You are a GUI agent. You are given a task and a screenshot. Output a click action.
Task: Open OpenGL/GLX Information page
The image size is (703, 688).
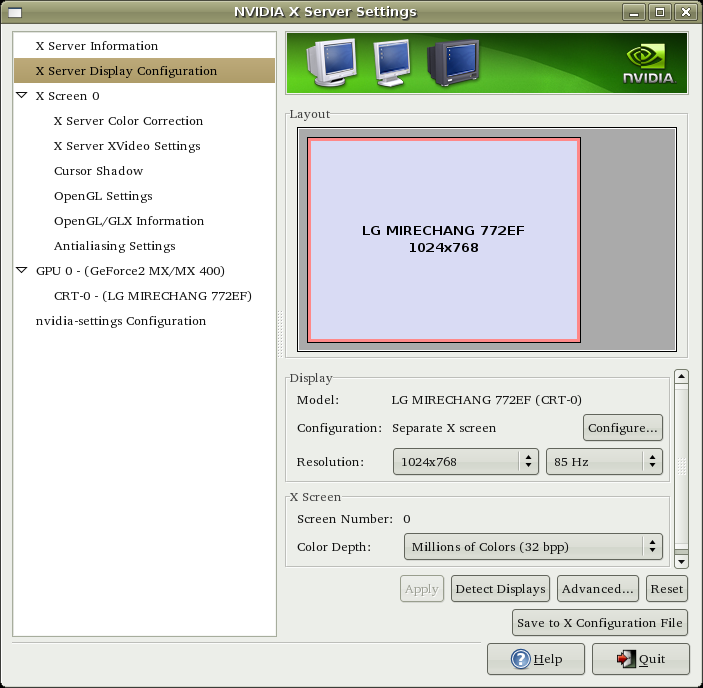pyautogui.click(x=144, y=221)
